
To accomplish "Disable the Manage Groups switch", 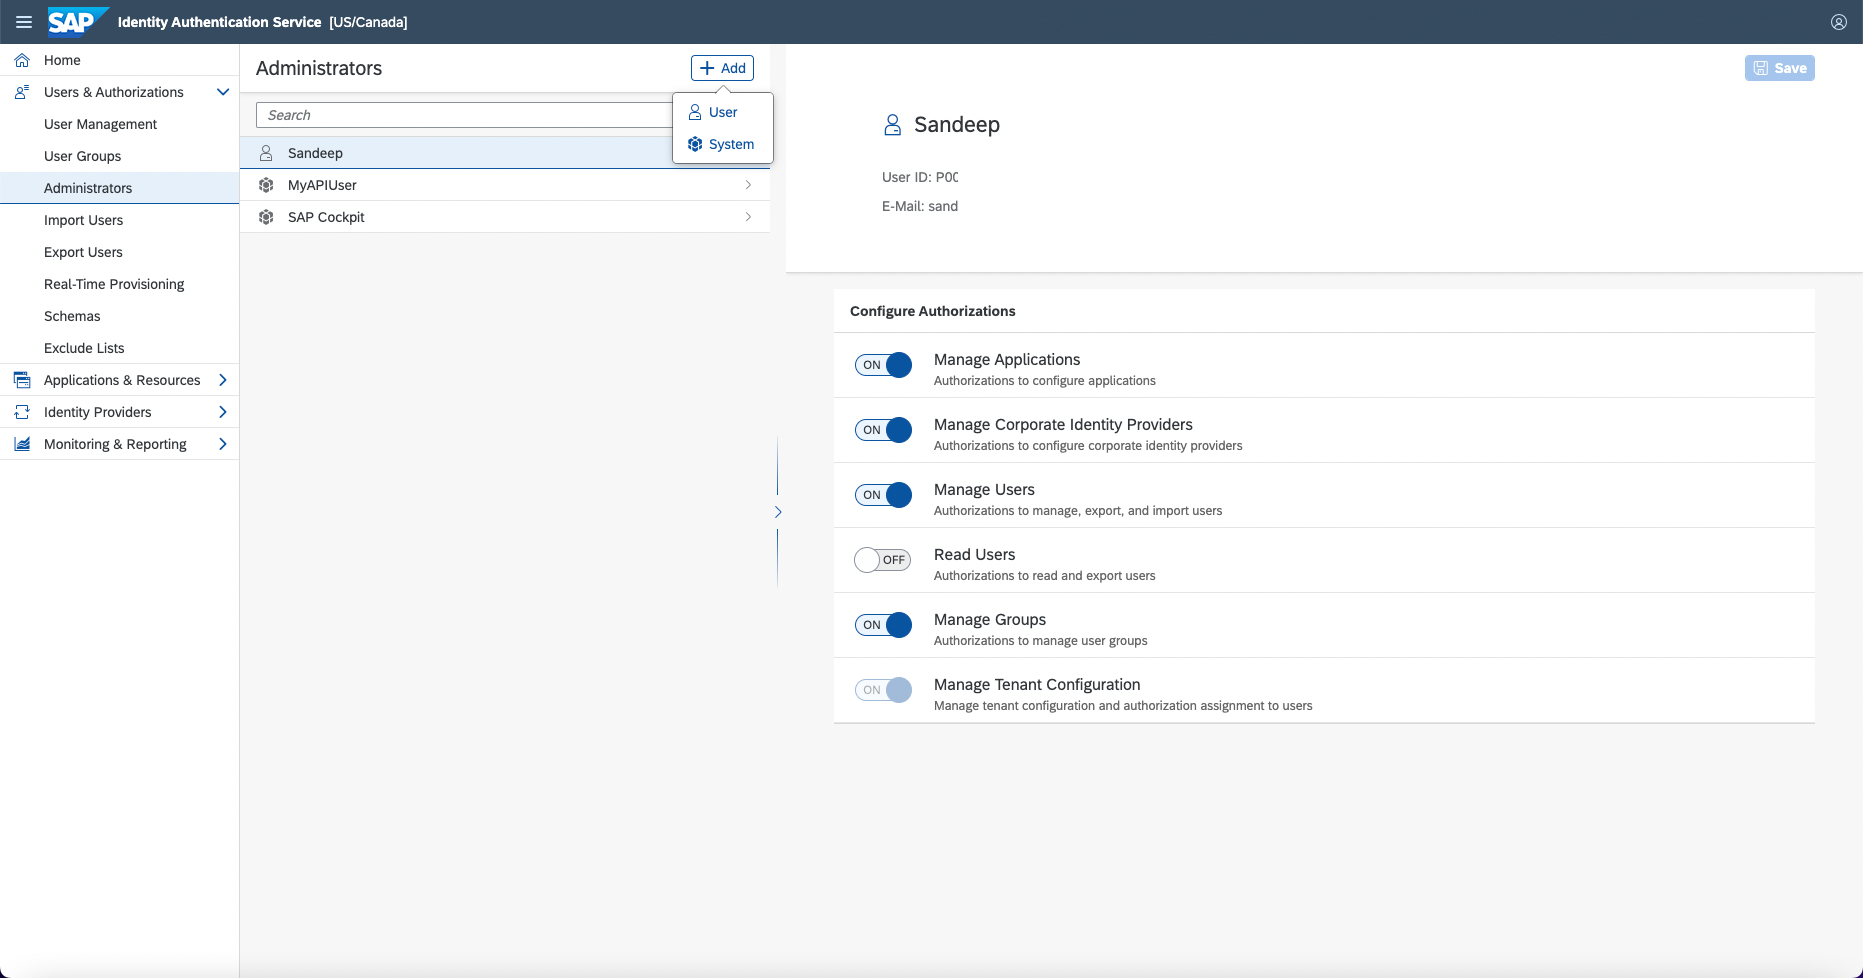I will pyautogui.click(x=883, y=625).
